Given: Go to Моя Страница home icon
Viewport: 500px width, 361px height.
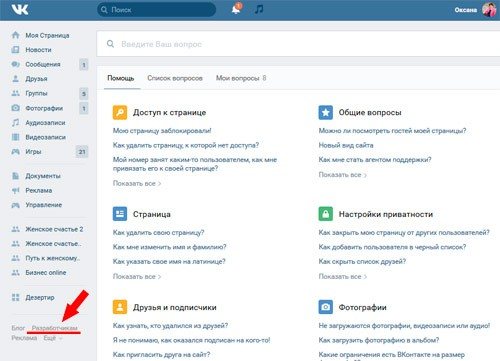Looking at the screenshot, I should 15,35.
